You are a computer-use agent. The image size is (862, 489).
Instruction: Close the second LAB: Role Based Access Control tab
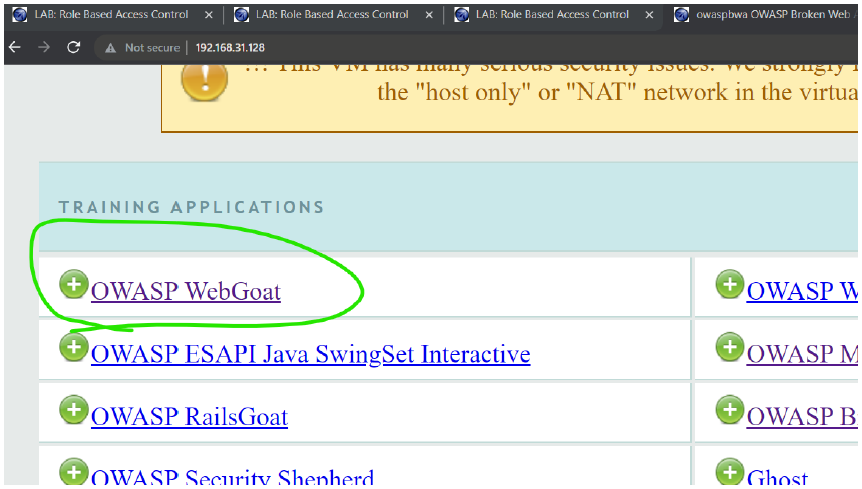tap(429, 15)
